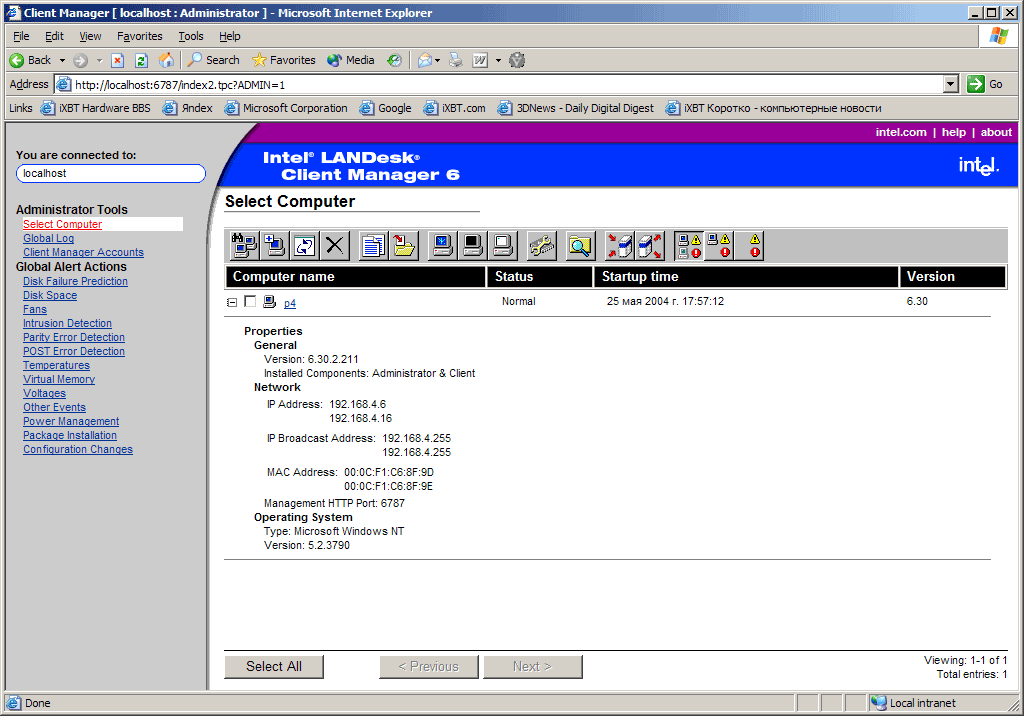Open the Intrusion Detection link
1024x716 pixels.
67,323
